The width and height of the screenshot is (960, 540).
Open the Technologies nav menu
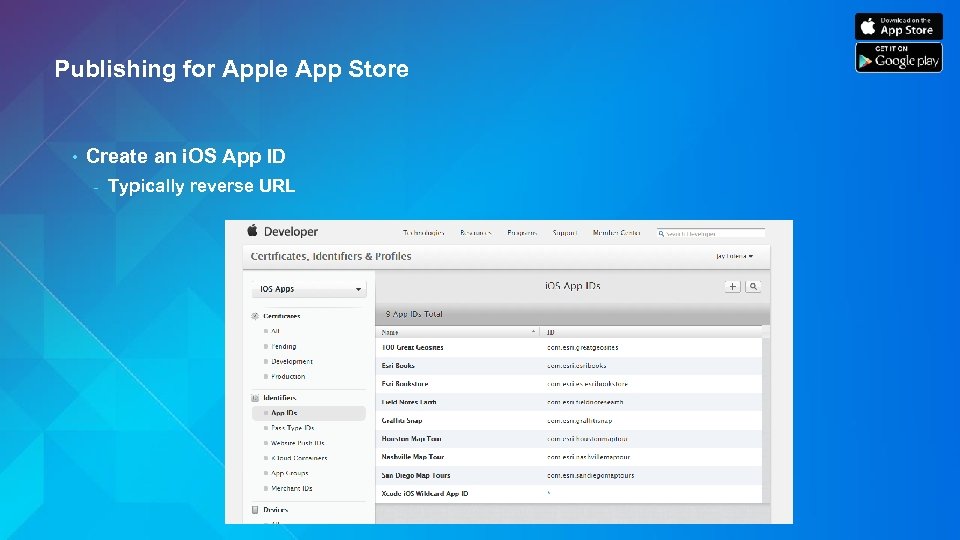(x=423, y=233)
